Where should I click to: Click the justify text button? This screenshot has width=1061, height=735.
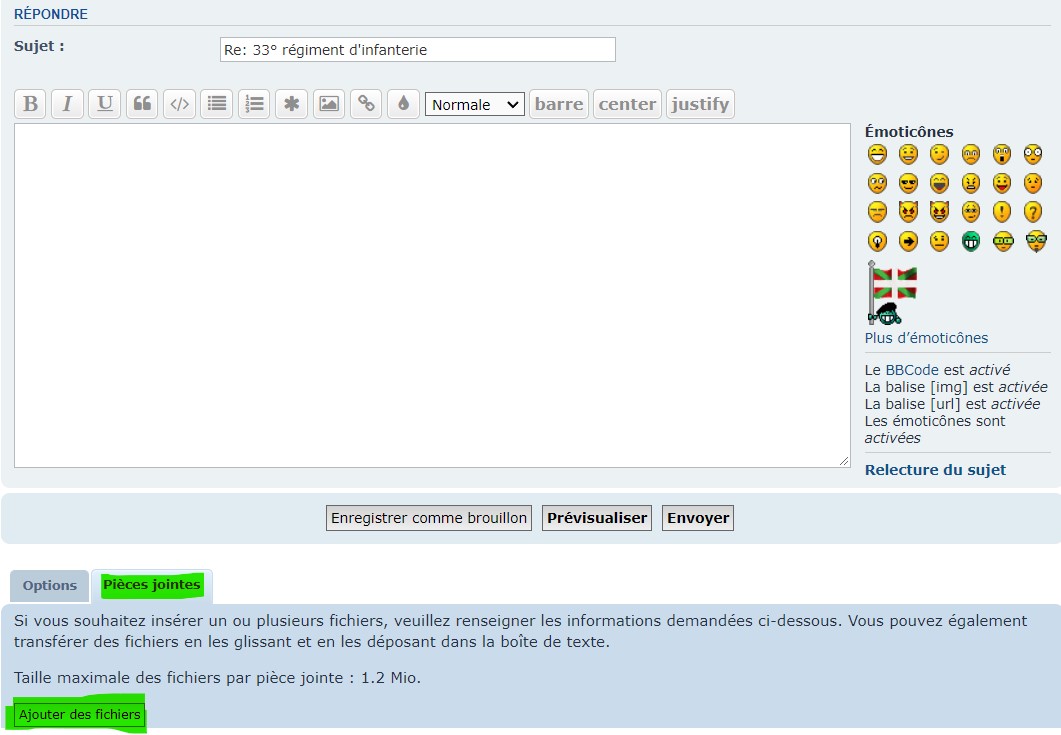click(x=700, y=104)
